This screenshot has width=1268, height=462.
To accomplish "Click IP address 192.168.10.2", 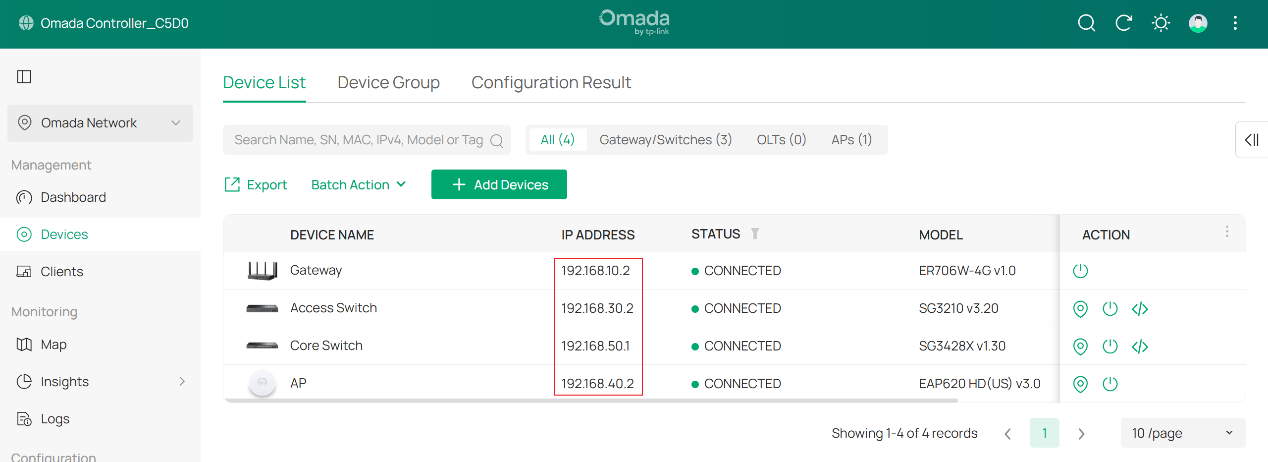I will 595,271.
